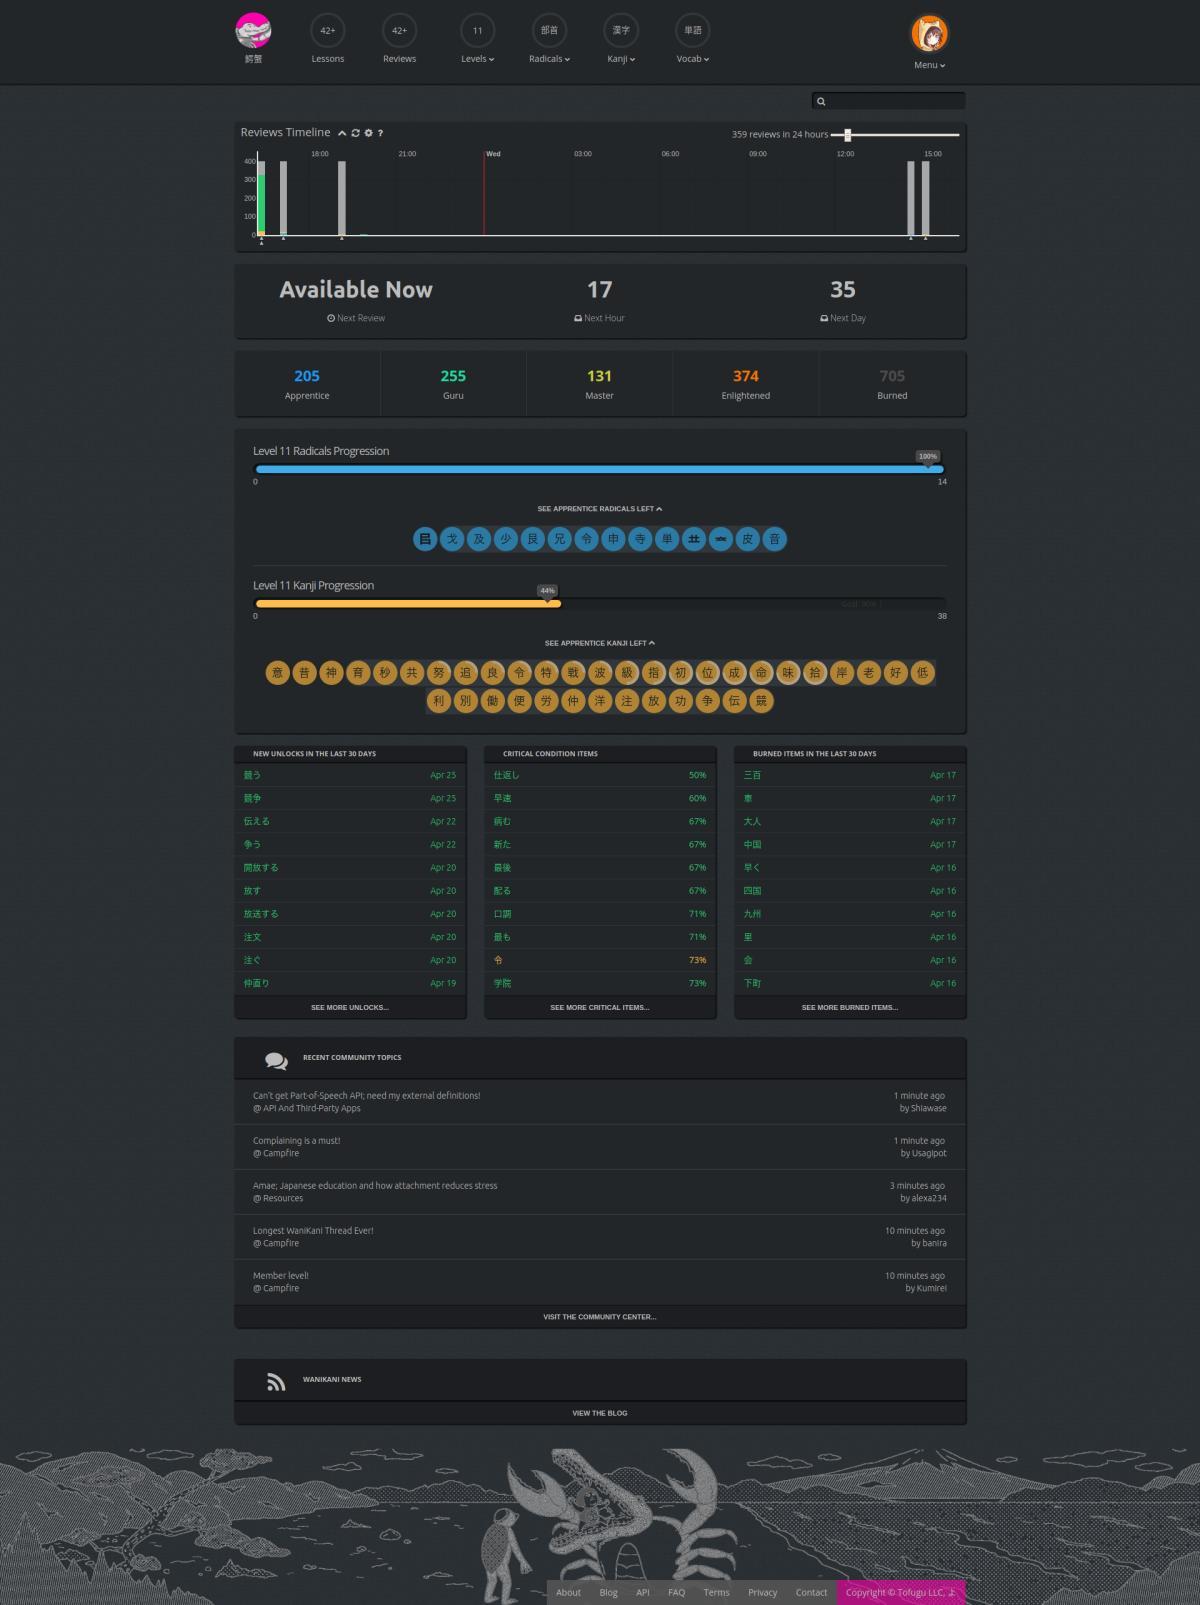This screenshot has height=1605, width=1200.
Task: Collapse the Reviews Timeline with caret
Action: coord(342,133)
